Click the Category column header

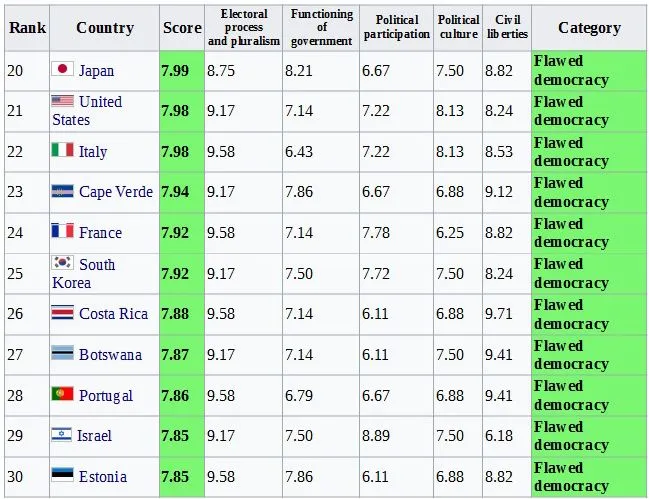click(x=589, y=28)
